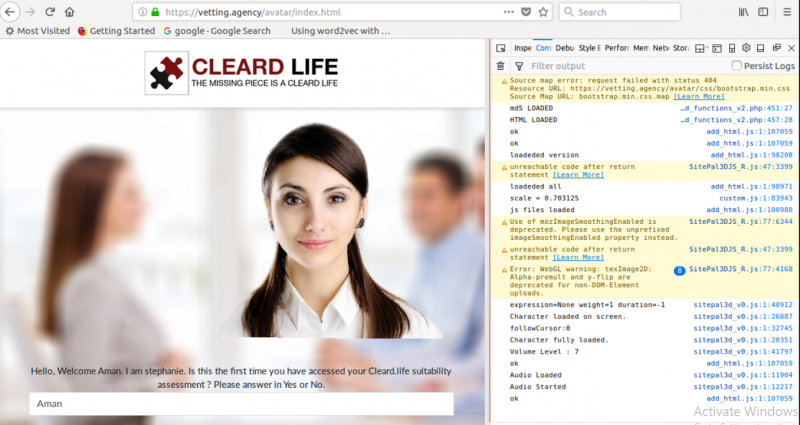Open google - Google Search bookmark

pyautogui.click(x=217, y=31)
